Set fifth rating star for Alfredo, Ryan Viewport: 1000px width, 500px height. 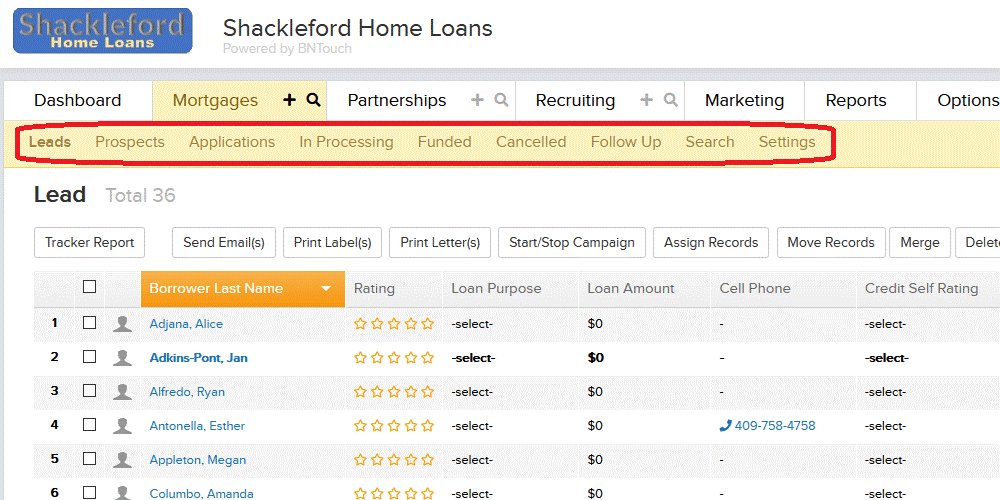click(427, 392)
